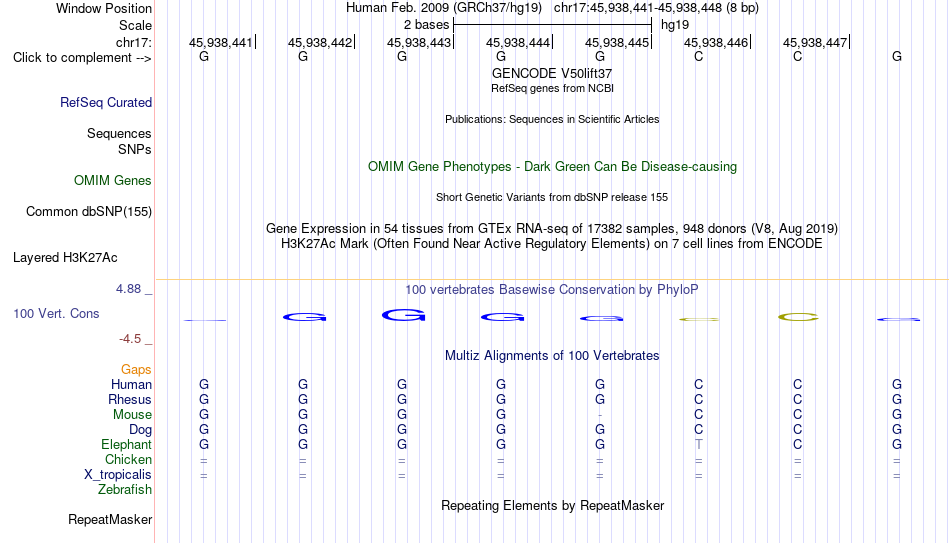Screen dimensions: 950x543
Task: Click the T base in the Elephant row
Action: click(699, 444)
